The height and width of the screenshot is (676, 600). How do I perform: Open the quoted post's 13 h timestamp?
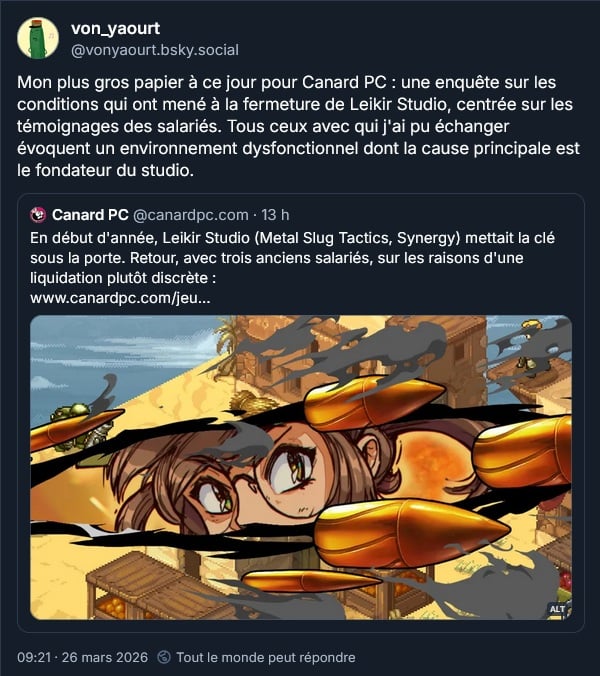(x=275, y=215)
